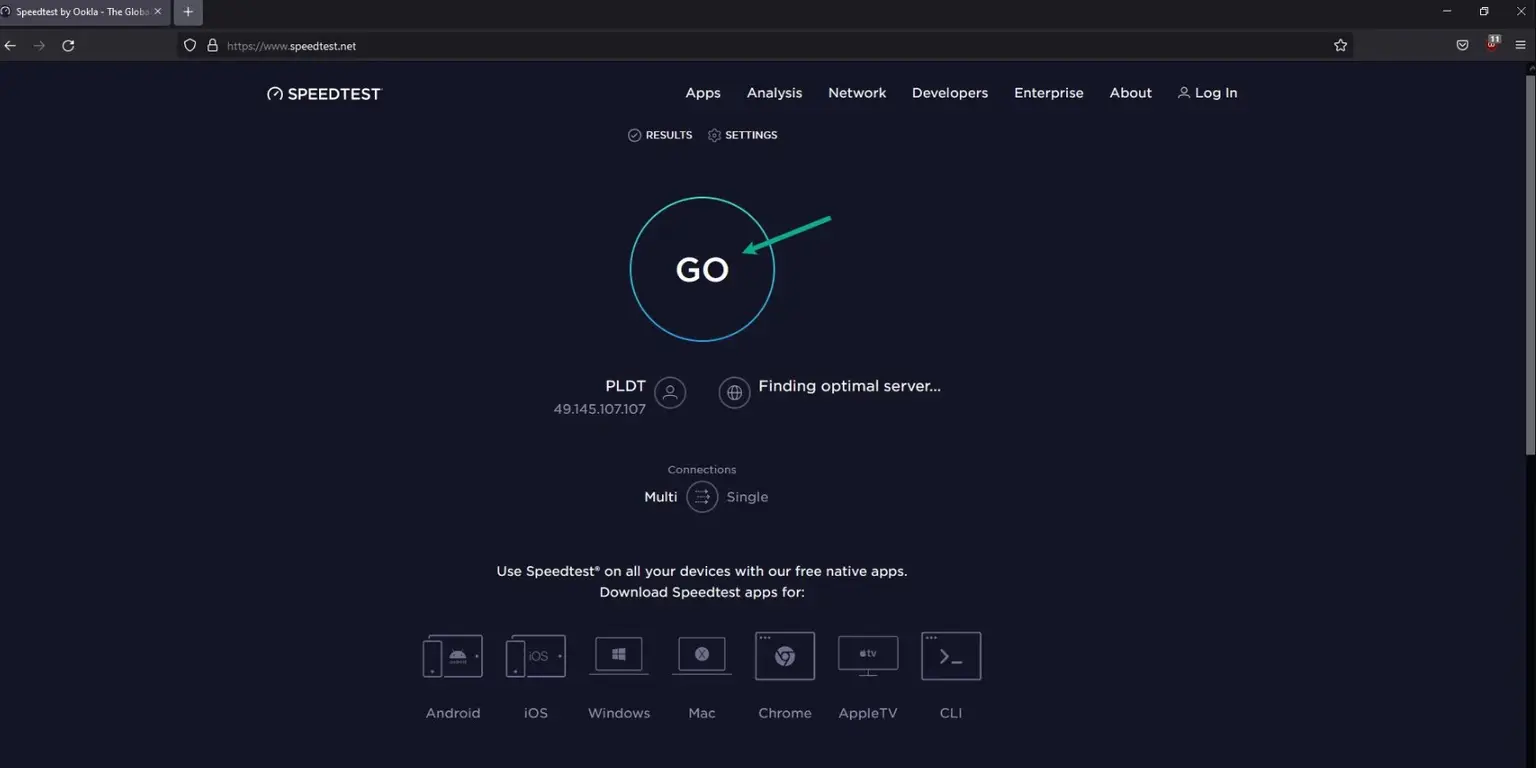Start the speed test with GO button
Image resolution: width=1536 pixels, height=768 pixels.
point(702,269)
